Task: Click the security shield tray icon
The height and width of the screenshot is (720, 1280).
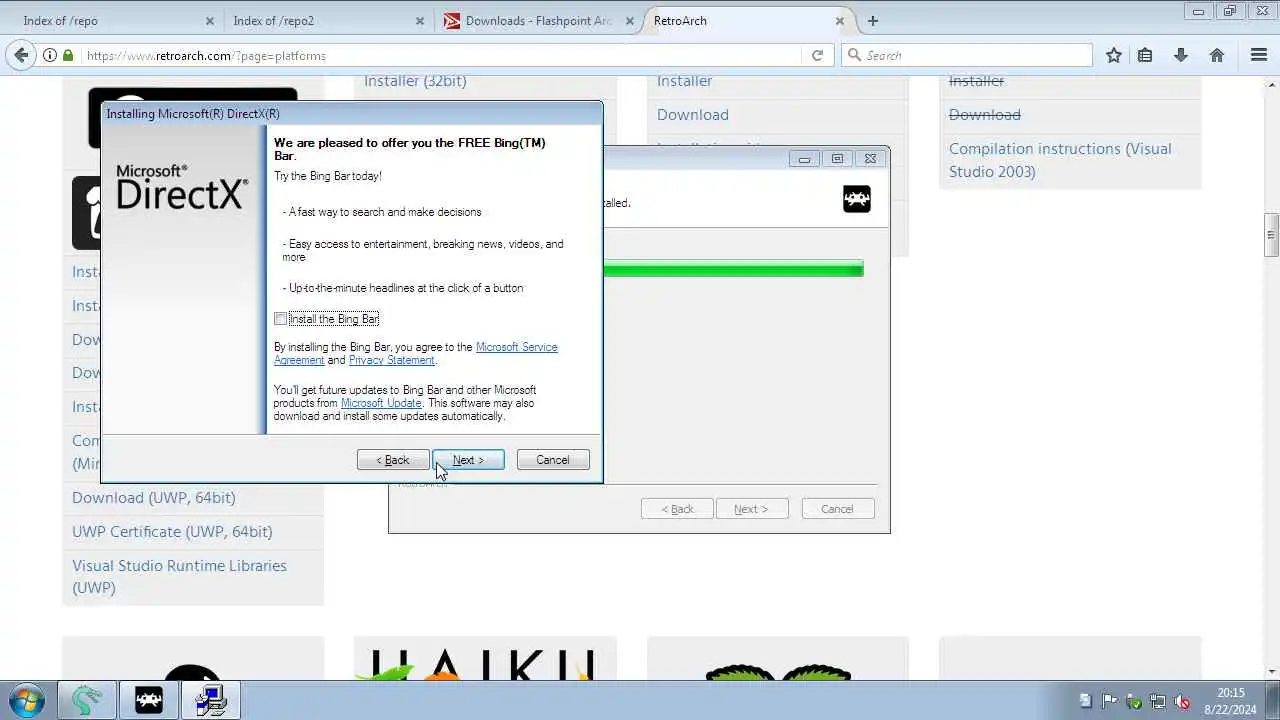Action: click(1134, 701)
